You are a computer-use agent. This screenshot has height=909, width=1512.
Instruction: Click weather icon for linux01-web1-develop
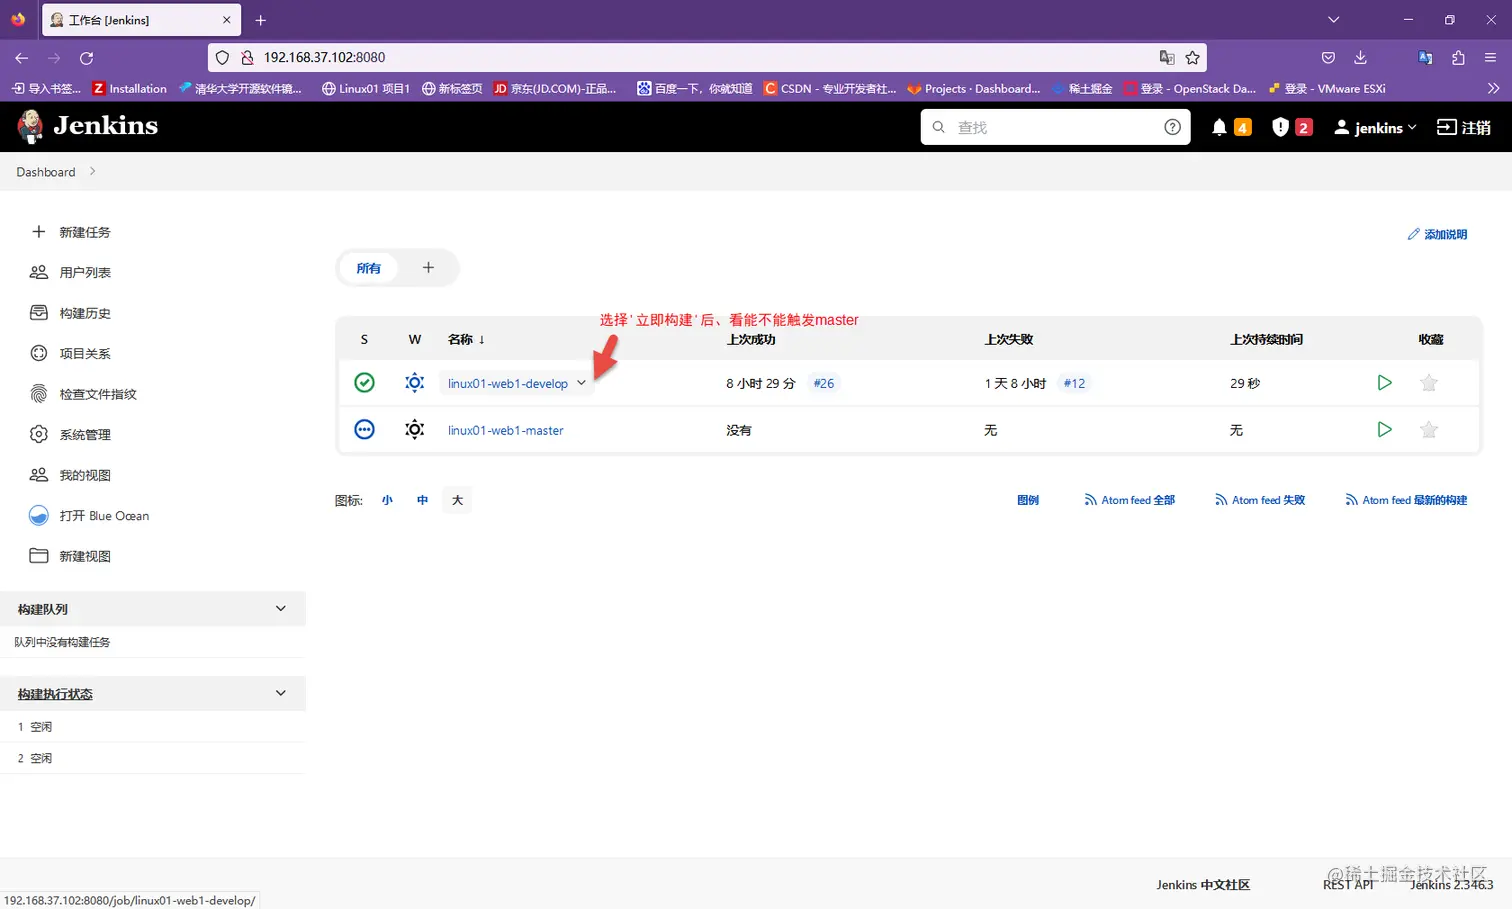(415, 382)
